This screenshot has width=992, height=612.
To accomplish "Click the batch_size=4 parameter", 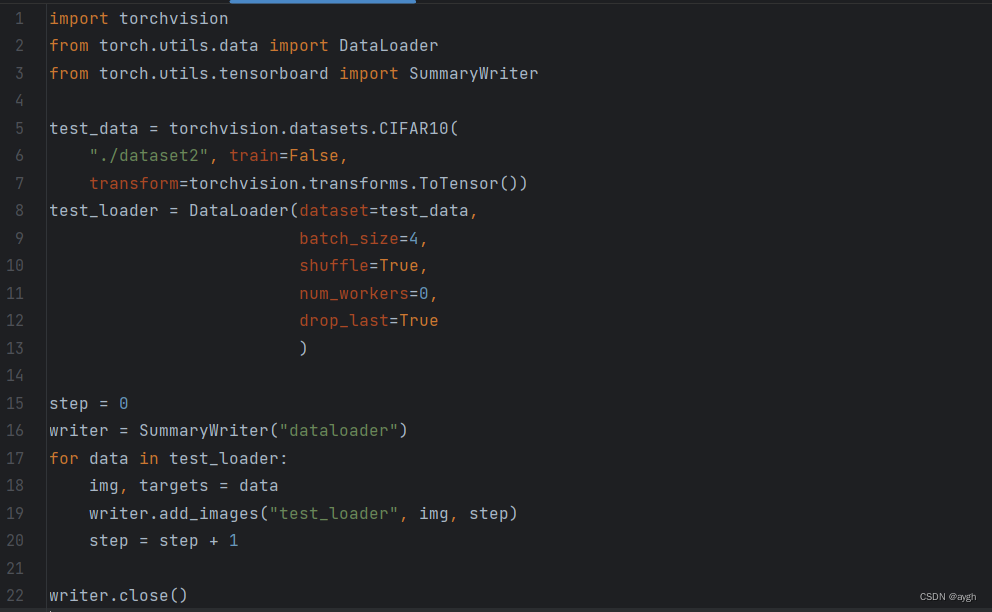I will point(359,239).
